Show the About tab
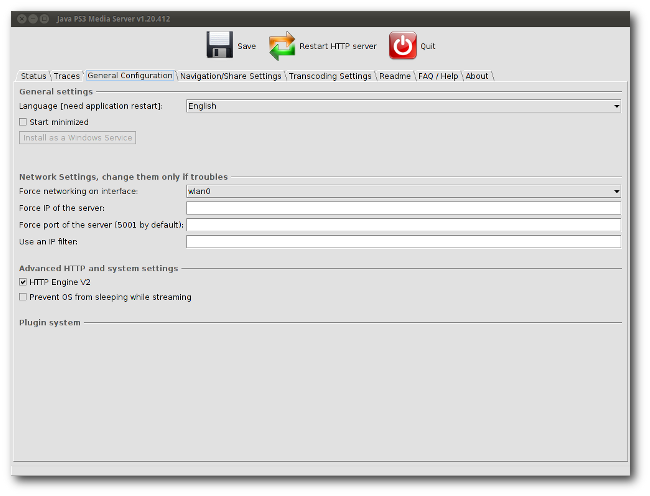The height and width of the screenshot is (496, 650). (477, 76)
